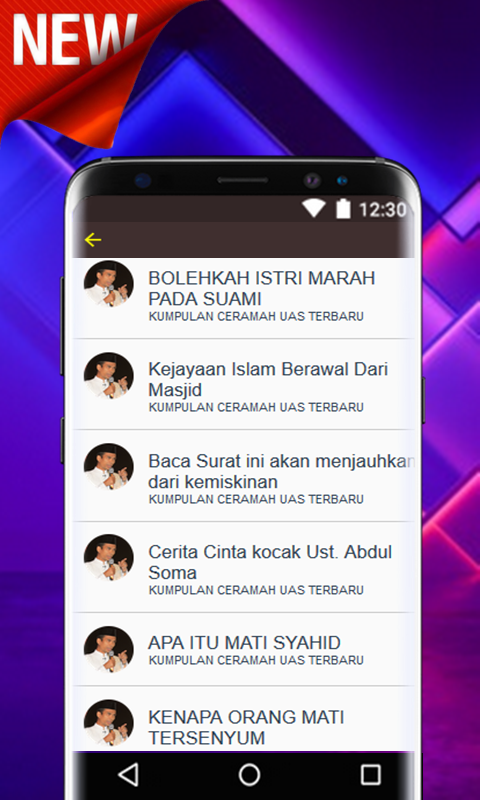
Task: Open avatar beside Kejayaan Islam Berawal
Action: tap(109, 376)
